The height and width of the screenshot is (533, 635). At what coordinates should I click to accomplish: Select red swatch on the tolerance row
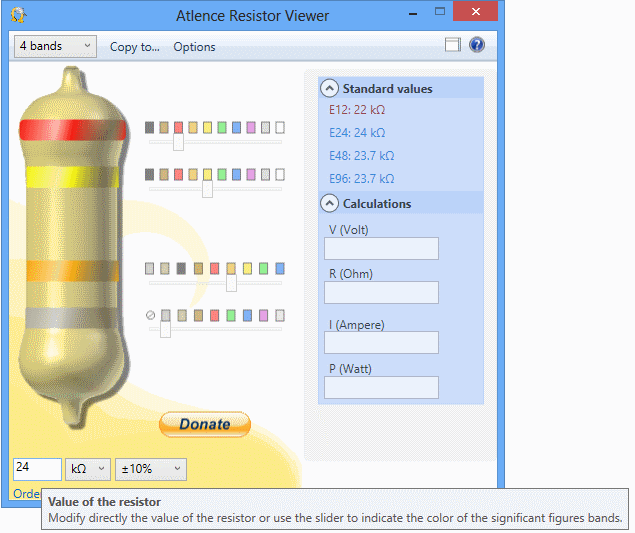click(x=214, y=315)
